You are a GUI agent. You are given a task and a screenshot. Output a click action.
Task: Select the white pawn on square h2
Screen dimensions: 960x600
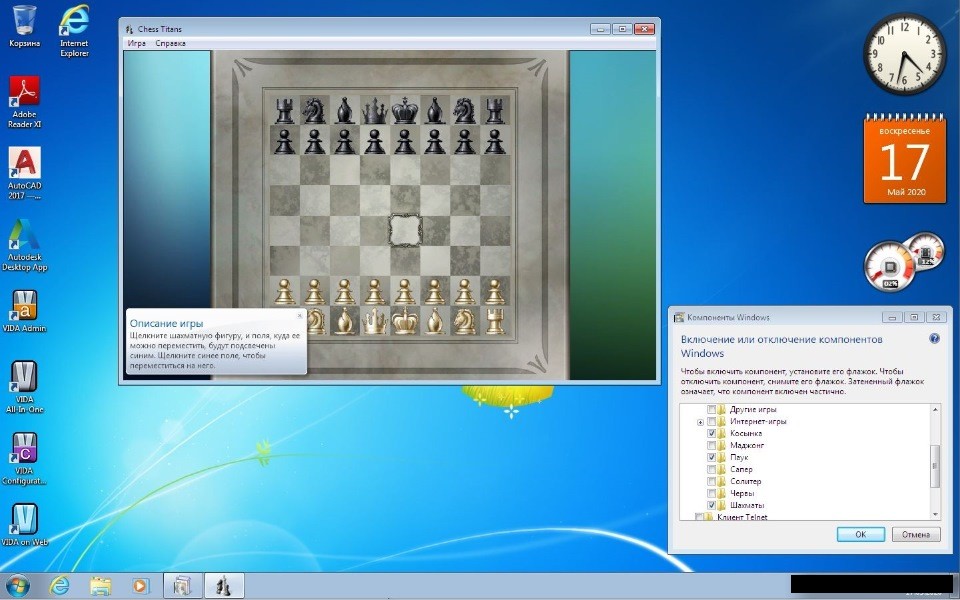coord(495,291)
